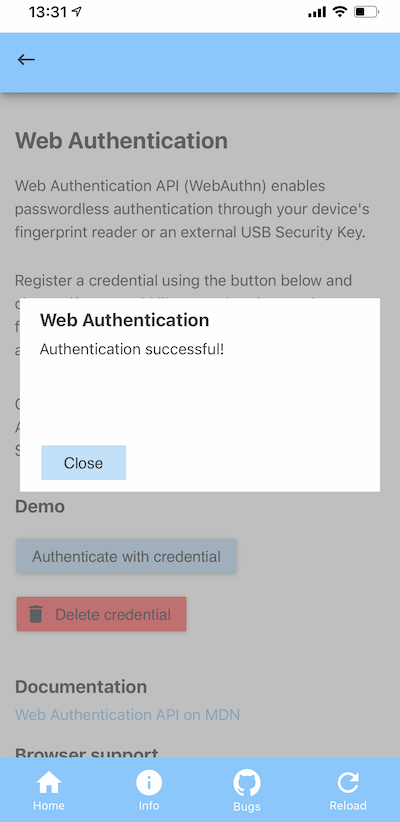Tap the location arrow beside time
This screenshot has width=400, height=822.
pyautogui.click(x=77, y=12)
